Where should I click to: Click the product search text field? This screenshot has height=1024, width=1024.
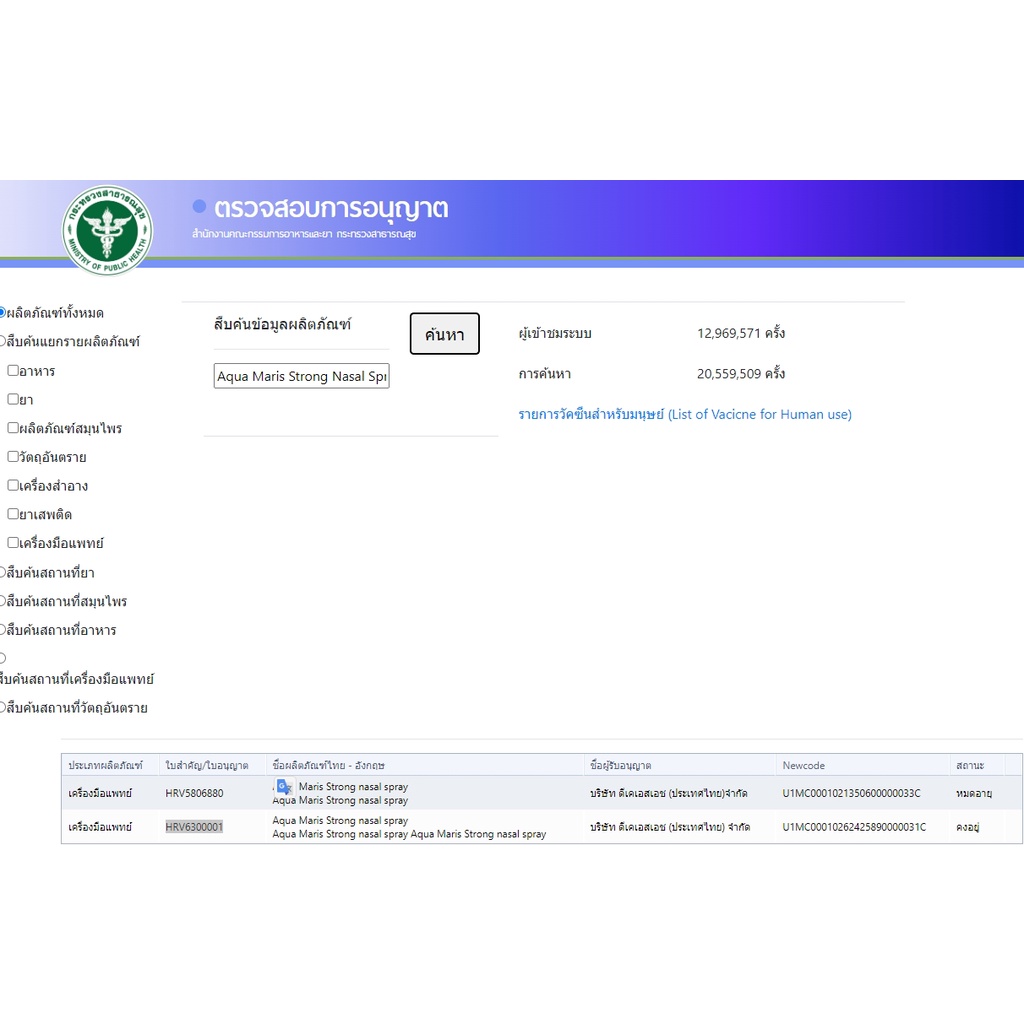(x=301, y=377)
